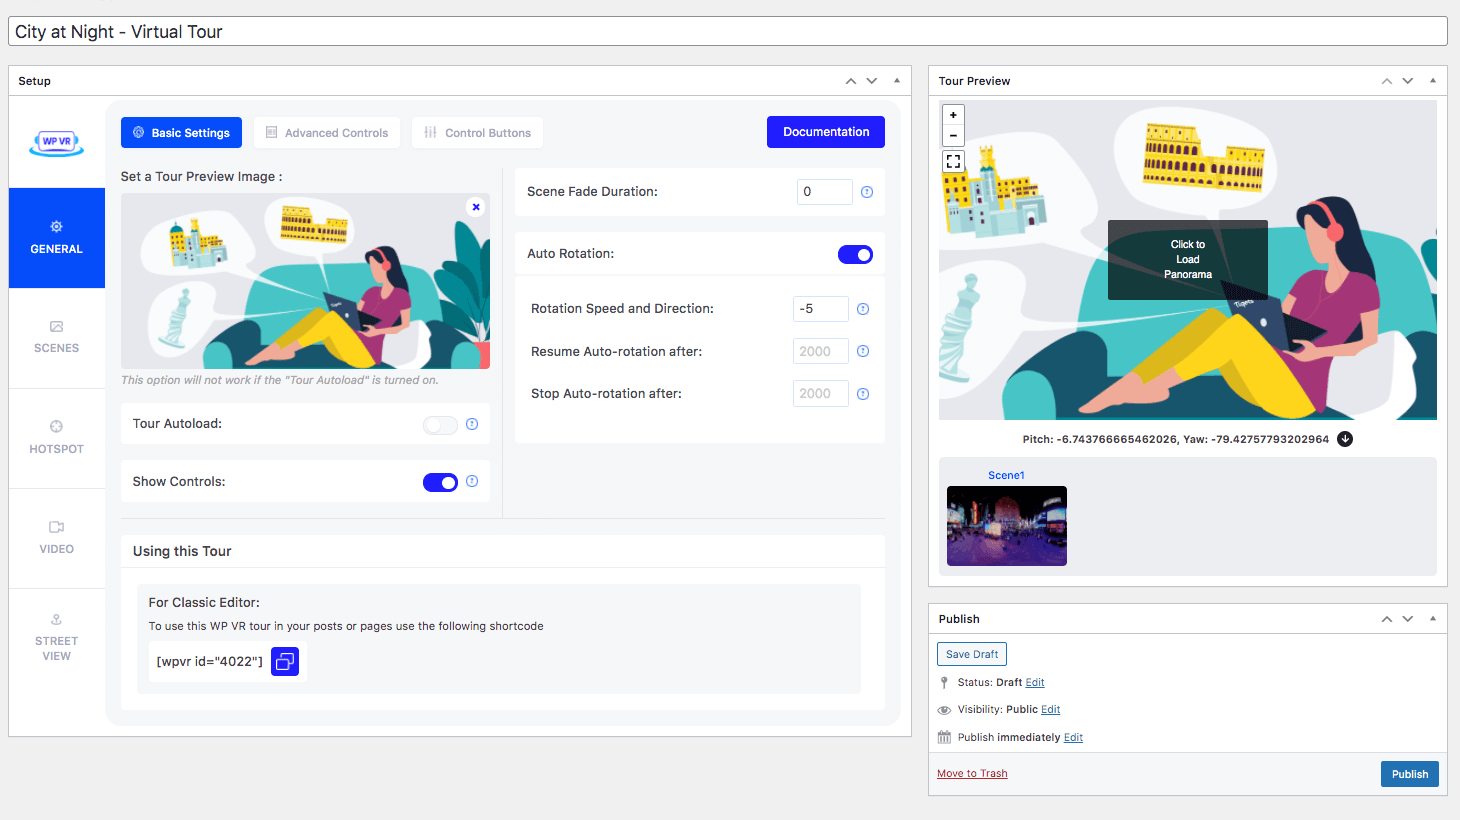
Task: Open the Scenes sidebar section
Action: [57, 338]
